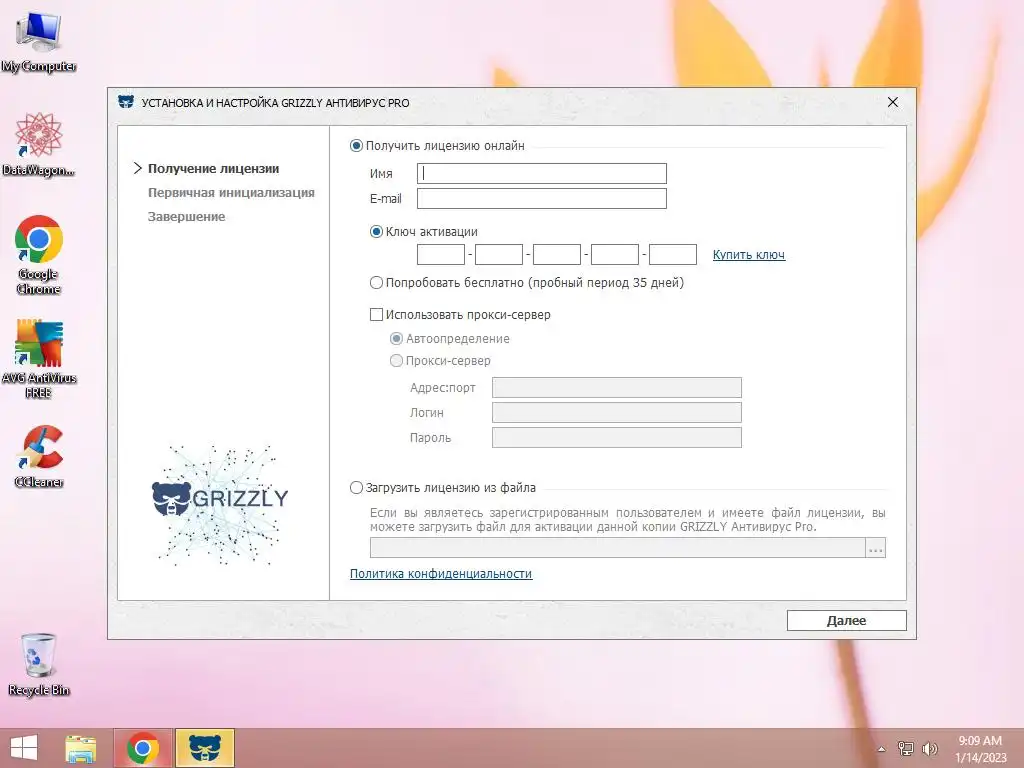Browse for license file with '...' button
This screenshot has height=768, width=1024.
point(876,548)
